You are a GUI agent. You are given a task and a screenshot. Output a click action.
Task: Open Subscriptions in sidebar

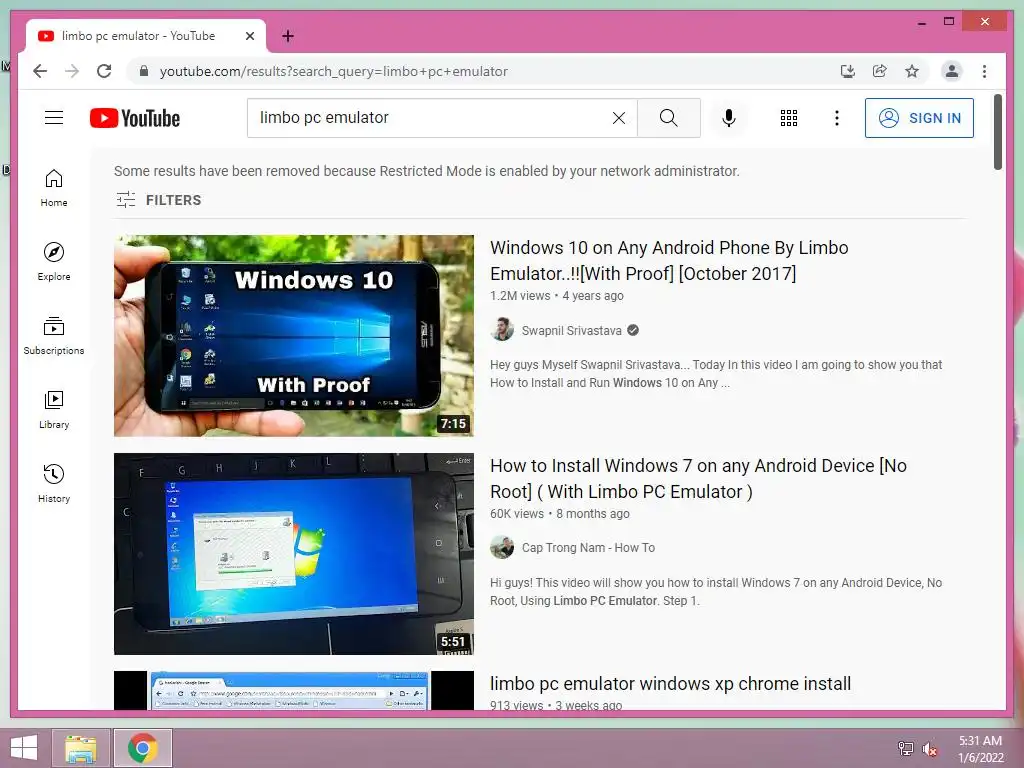pyautogui.click(x=54, y=336)
